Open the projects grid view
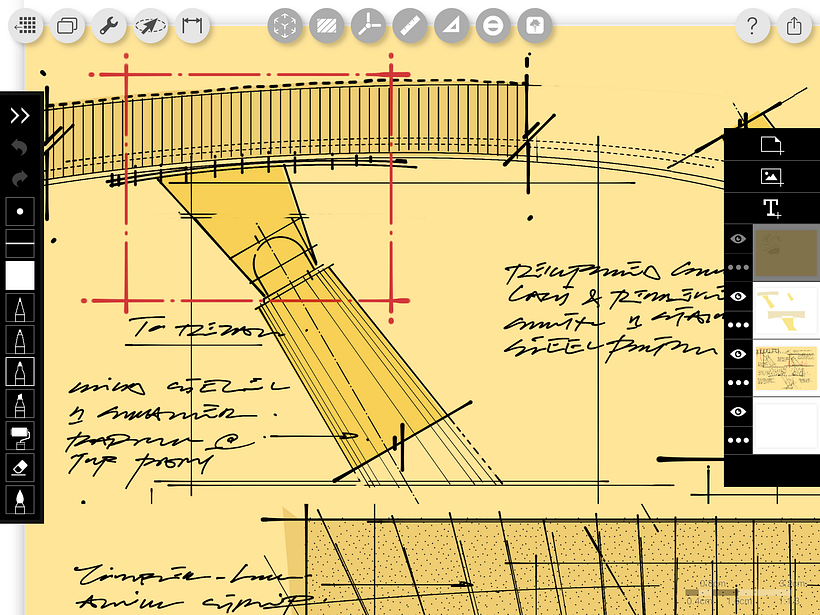This screenshot has height=615, width=820. [x=25, y=25]
